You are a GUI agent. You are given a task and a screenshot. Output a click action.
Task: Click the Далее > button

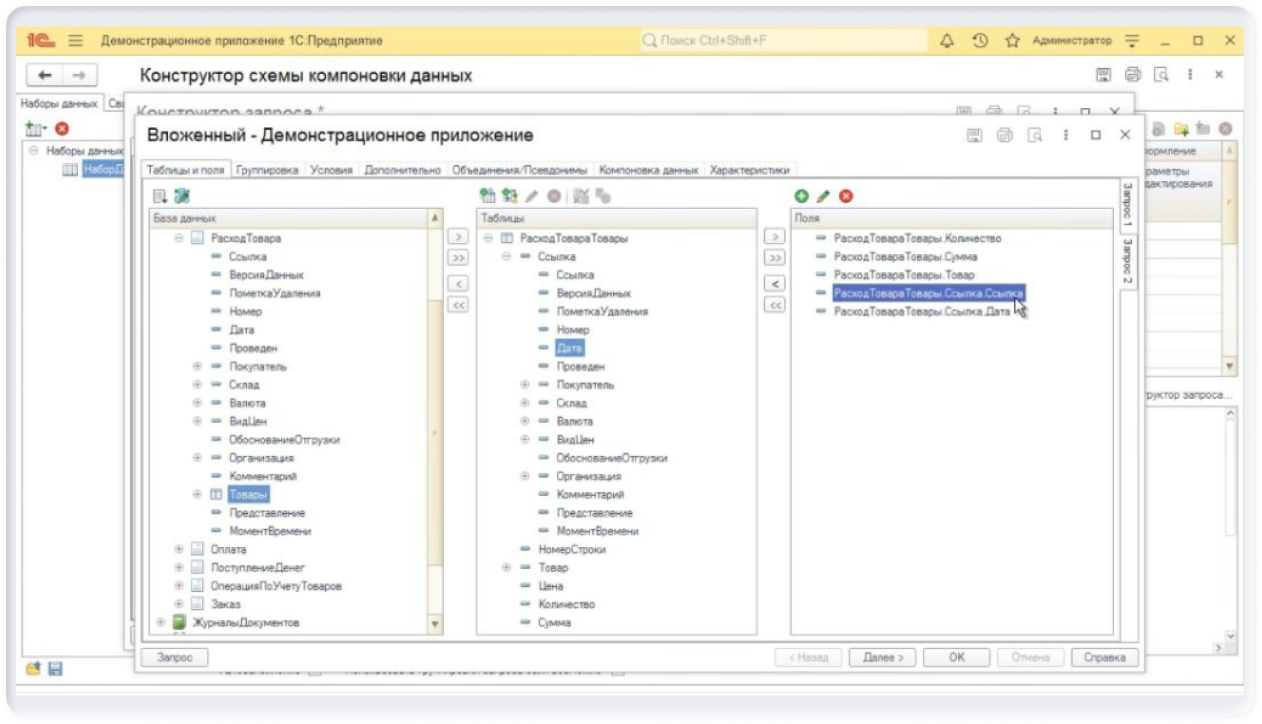(x=882, y=657)
